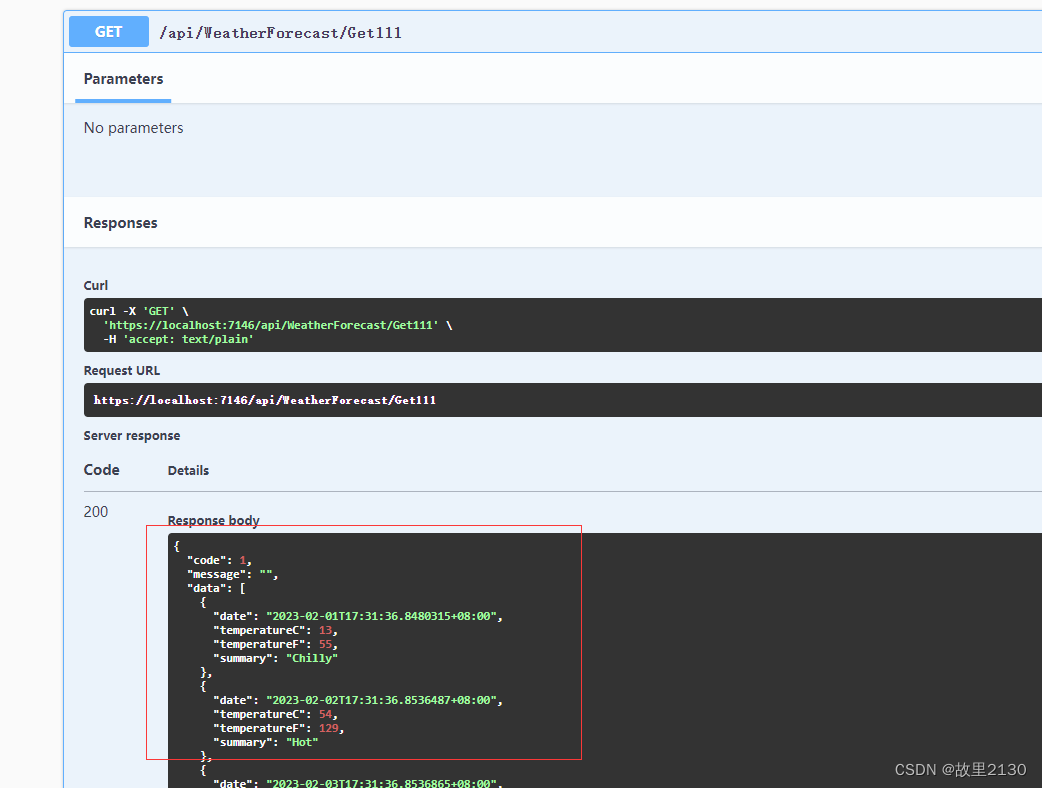Click the blue GET method badge
The width and height of the screenshot is (1042, 788).
tap(108, 31)
